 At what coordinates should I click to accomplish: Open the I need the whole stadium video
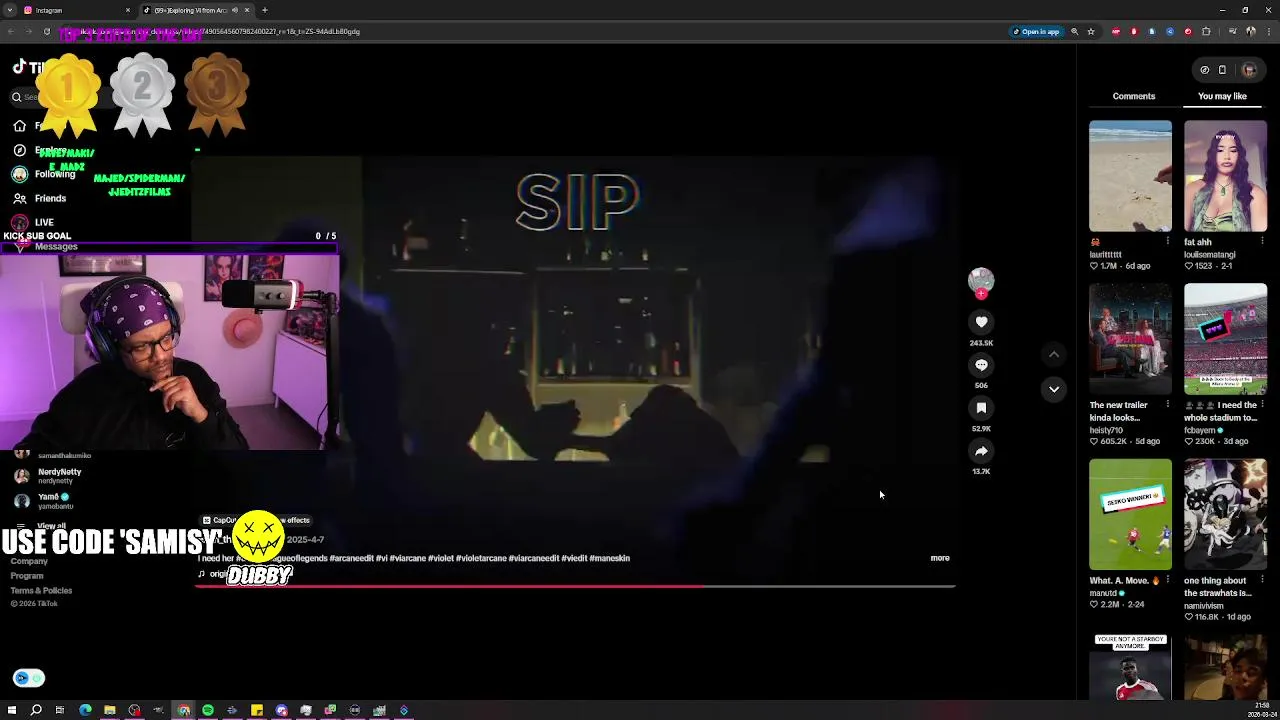1225,340
